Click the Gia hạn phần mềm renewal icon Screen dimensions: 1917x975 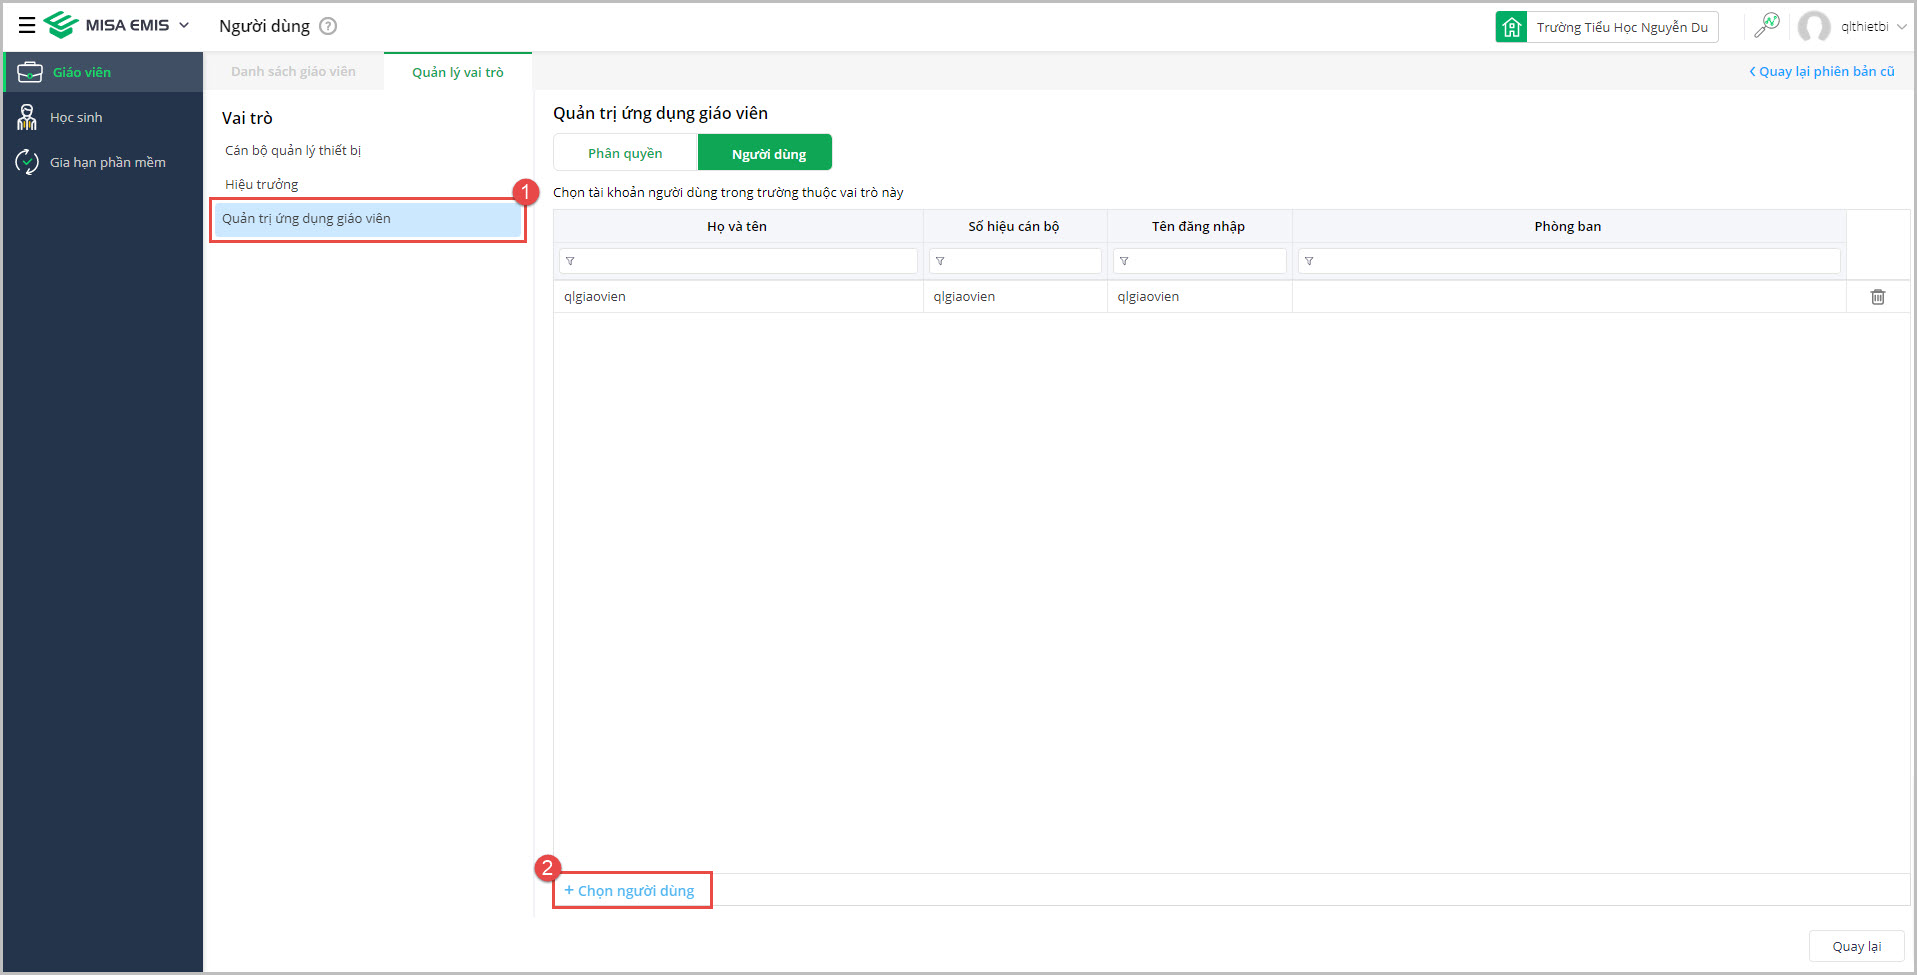(27, 162)
